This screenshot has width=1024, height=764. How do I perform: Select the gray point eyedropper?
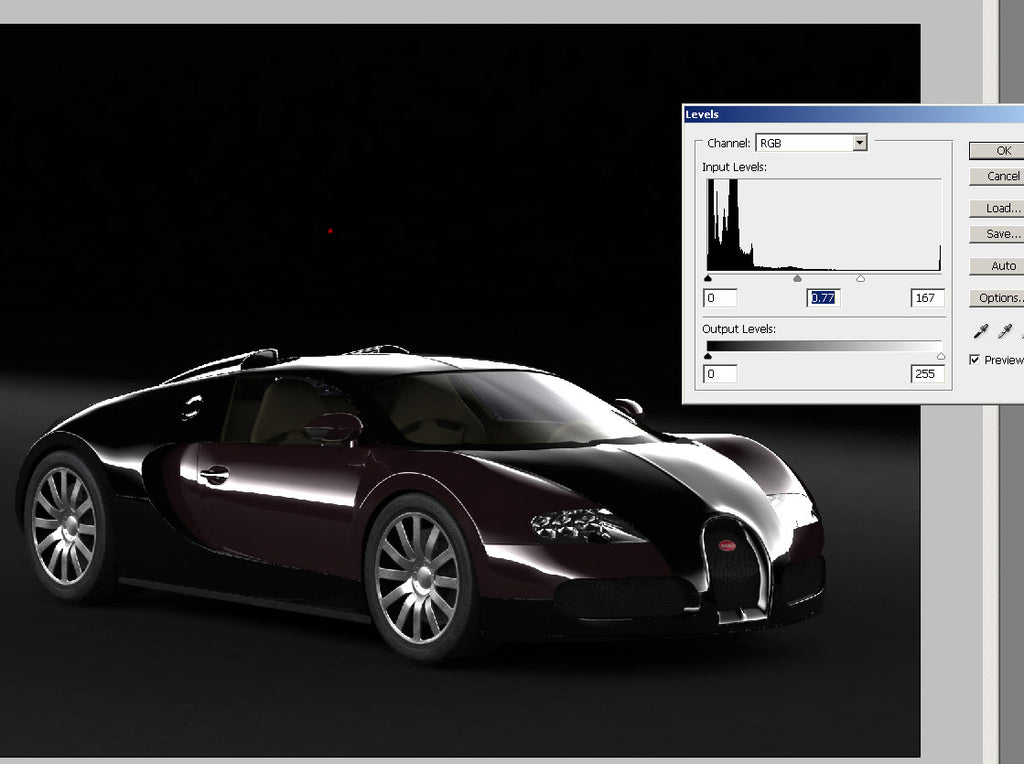click(1005, 330)
